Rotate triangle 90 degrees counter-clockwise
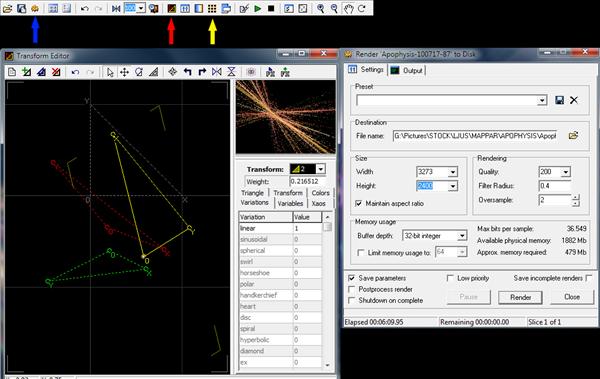Screen dimensions: 600x379 [188, 72]
